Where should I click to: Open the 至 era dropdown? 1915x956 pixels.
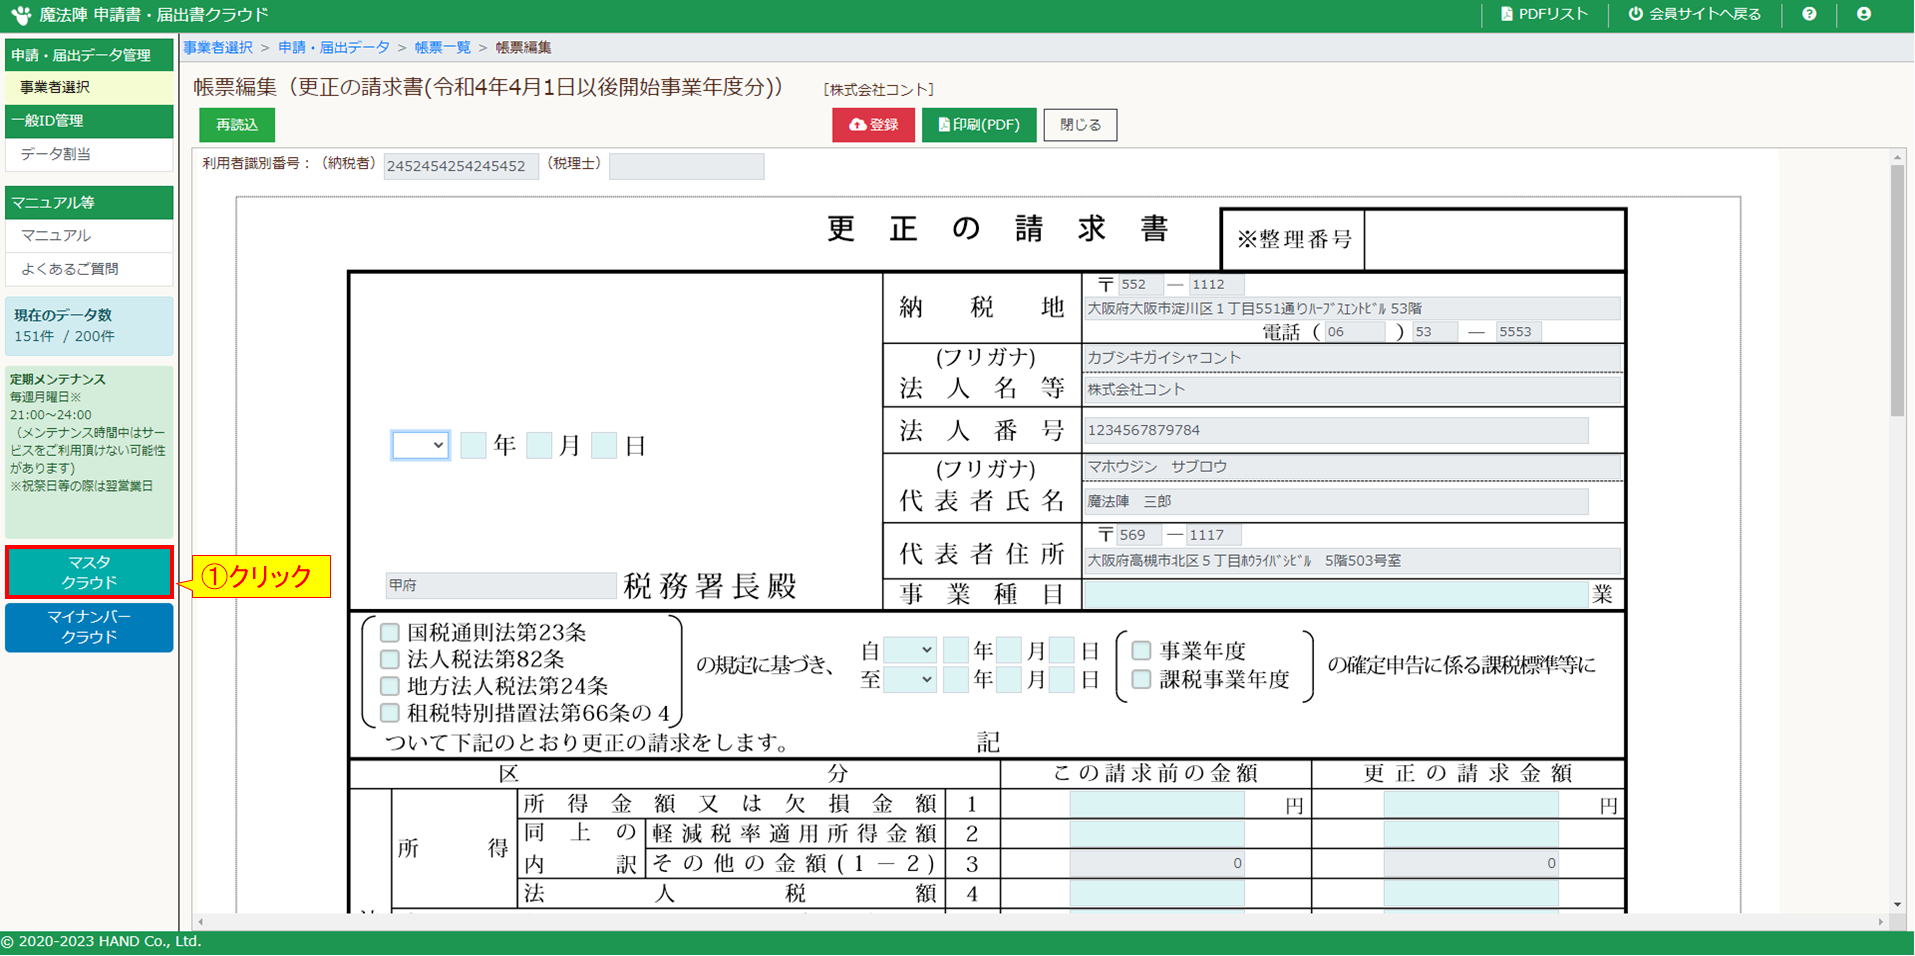(910, 680)
